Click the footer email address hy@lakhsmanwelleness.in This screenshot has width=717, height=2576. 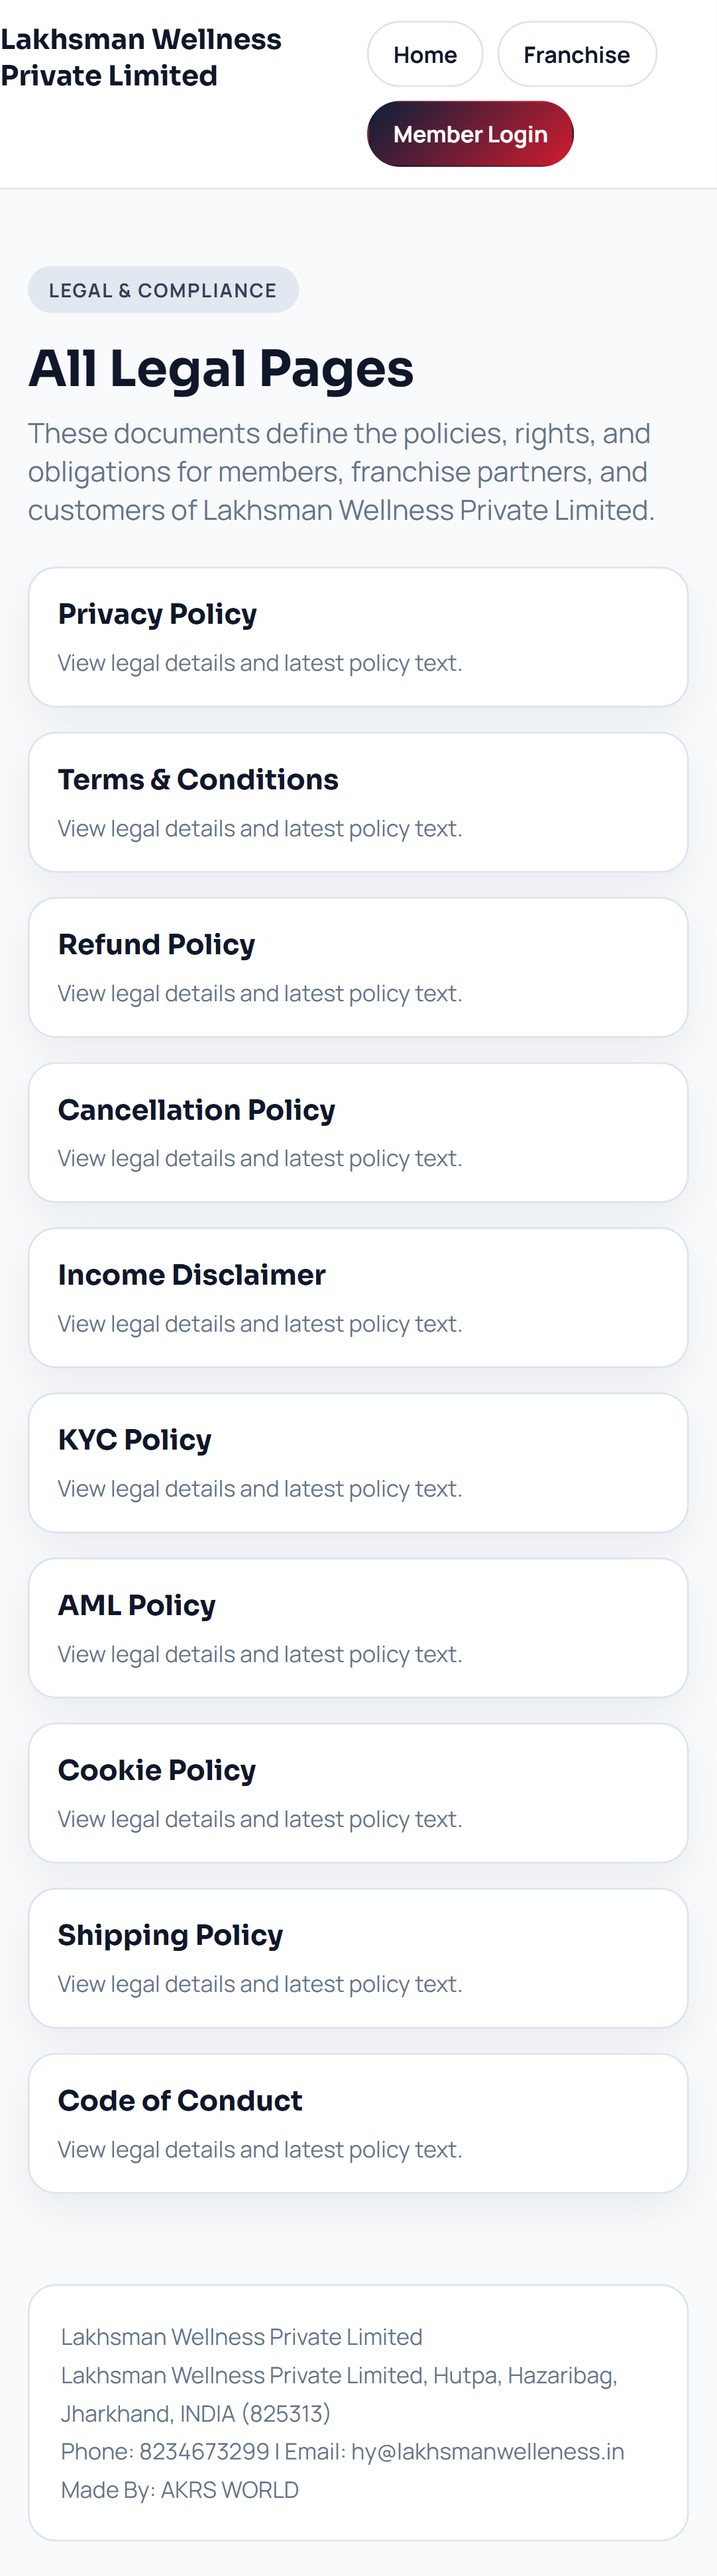[x=487, y=2451]
